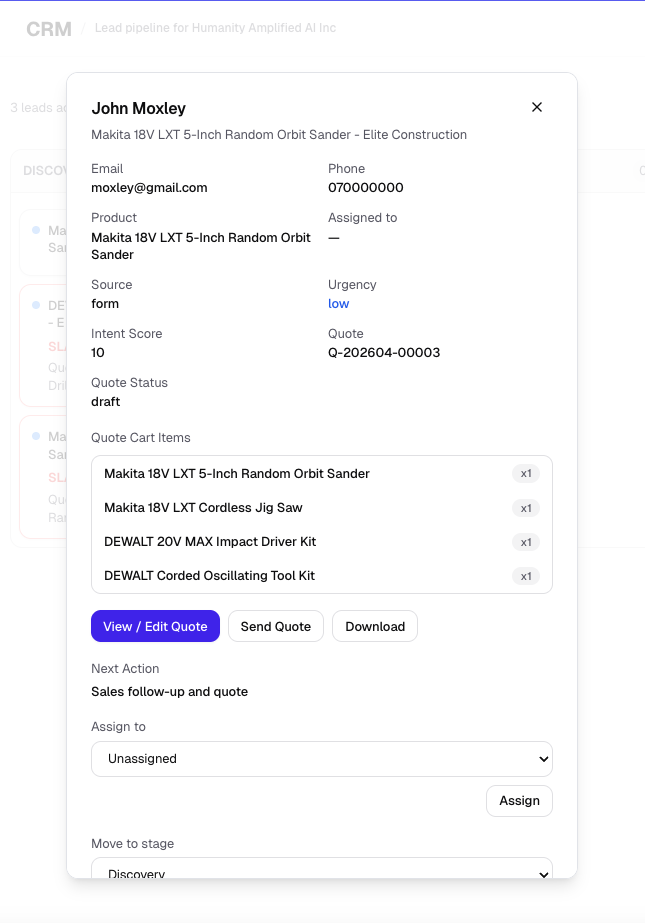Click the CRM logo heading
The height and width of the screenshot is (923, 645).
pos(49,29)
